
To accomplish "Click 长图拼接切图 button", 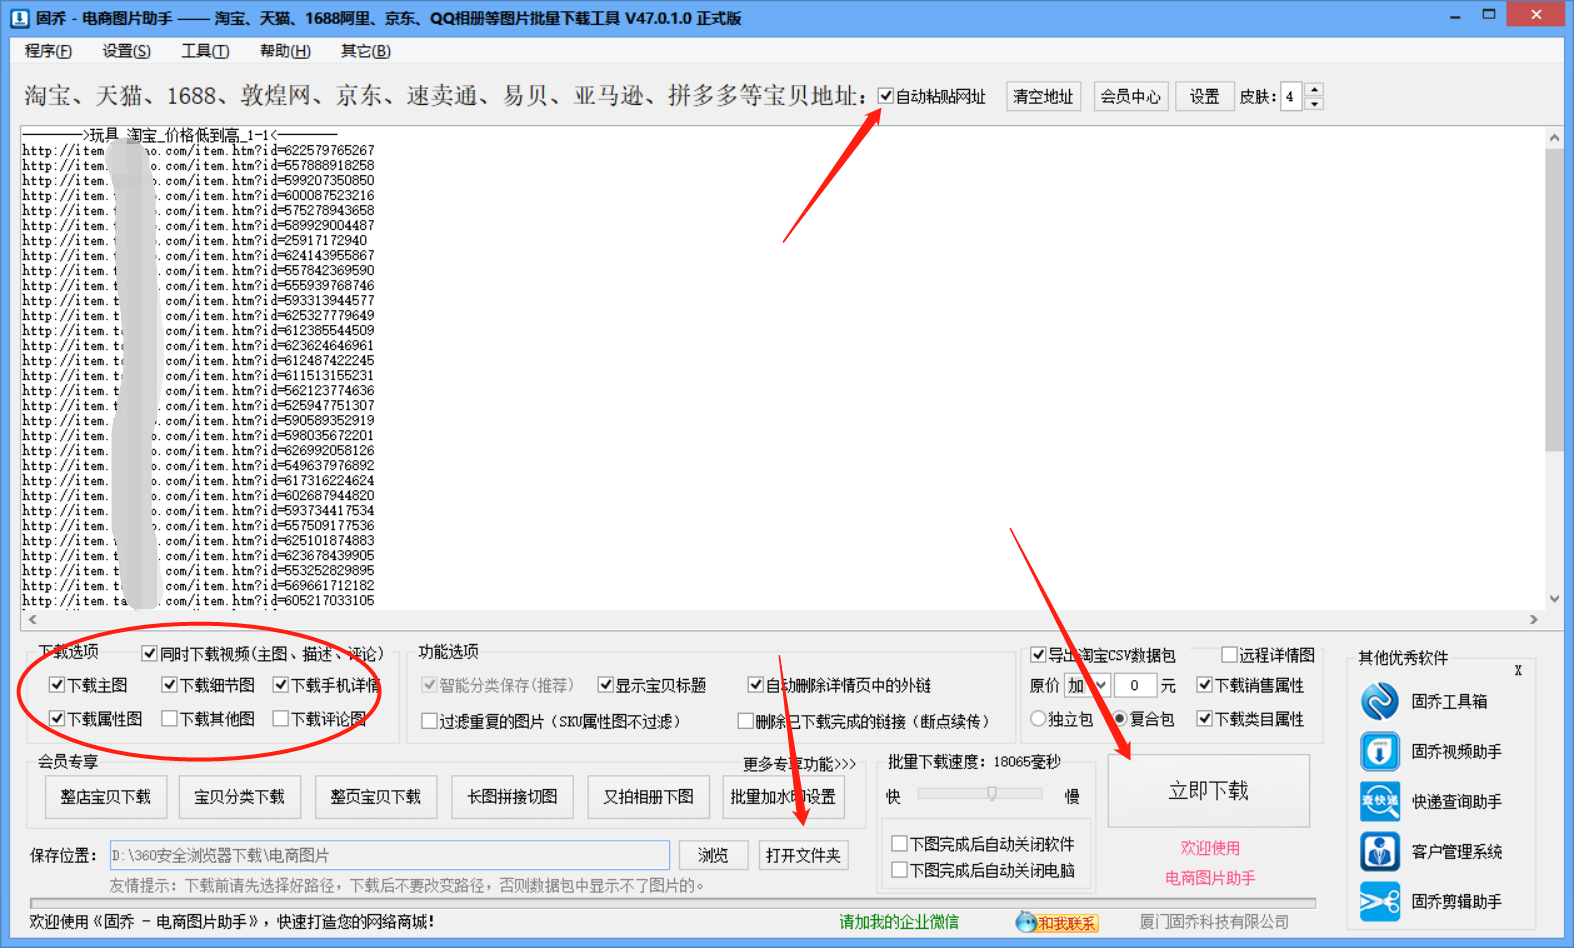I will 512,797.
